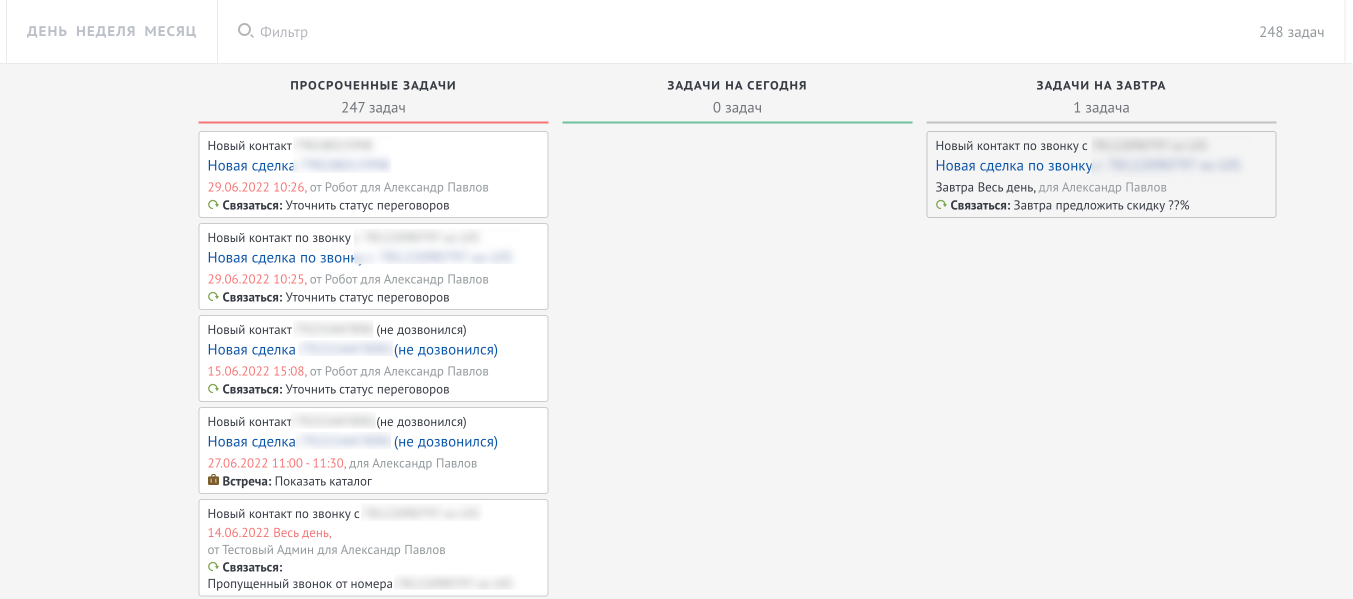Click Связаться icon in 15.06.2022 15:08 task
1353x599 pixels.
(x=213, y=389)
